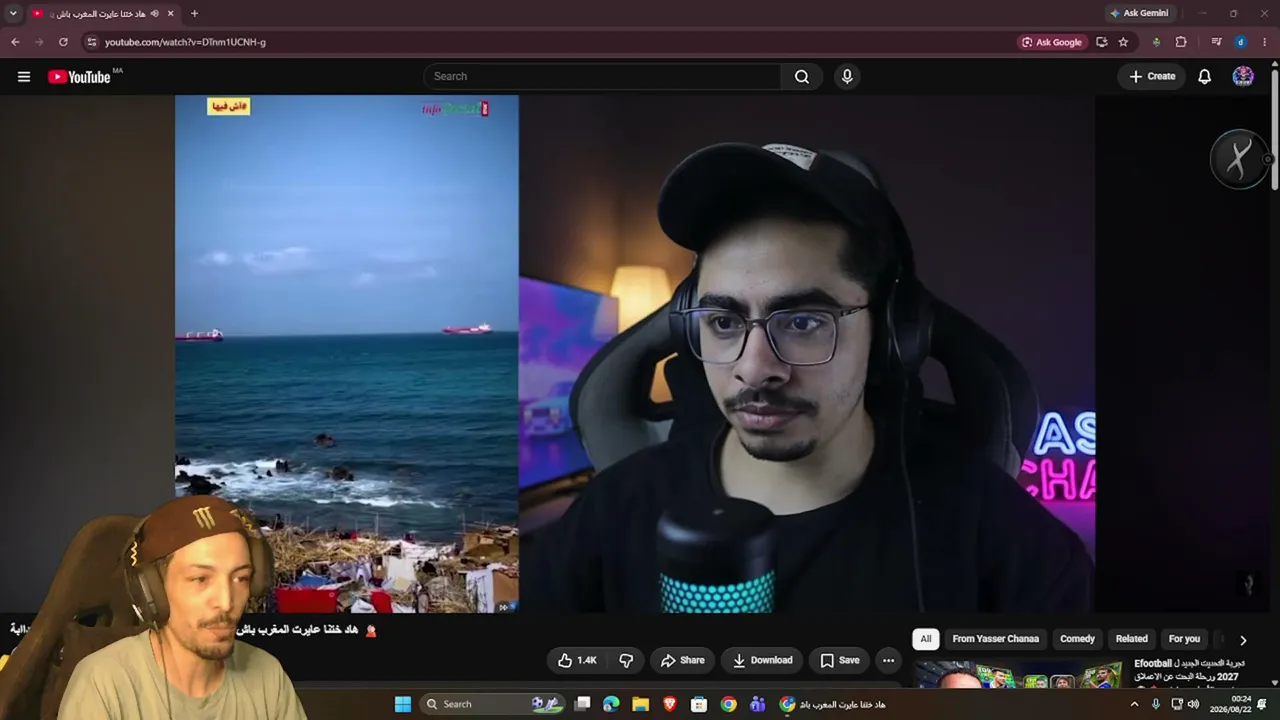Save the video to a playlist
The height and width of the screenshot is (720, 1280).
840,660
